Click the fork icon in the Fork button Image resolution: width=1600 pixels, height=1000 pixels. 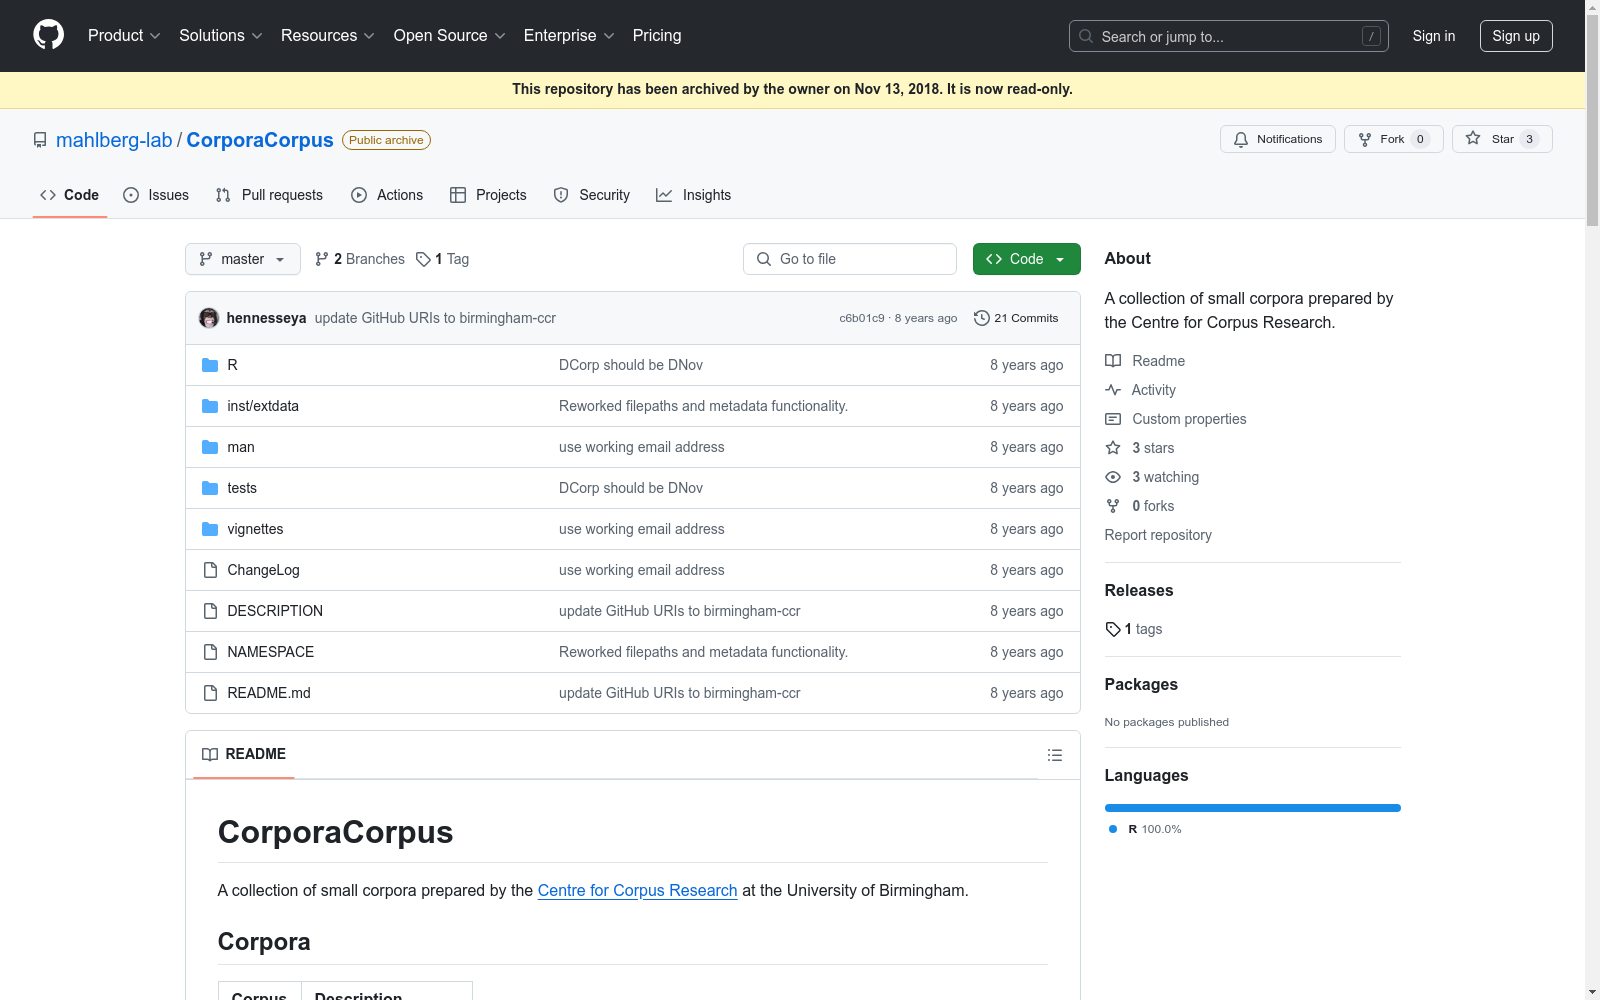1365,139
